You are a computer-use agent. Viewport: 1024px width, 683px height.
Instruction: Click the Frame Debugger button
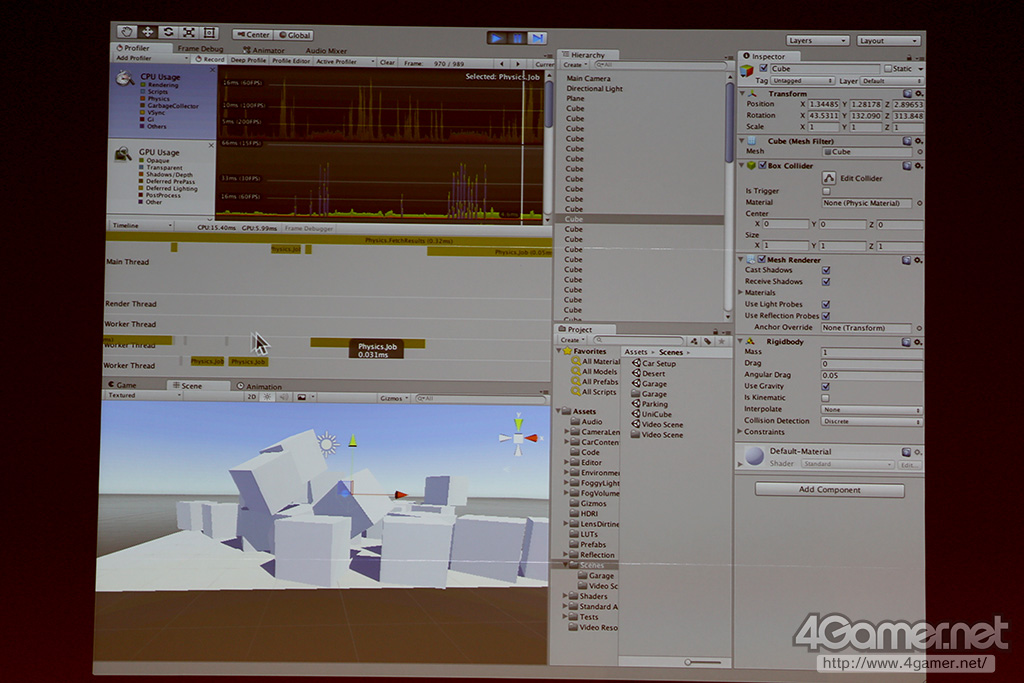(x=309, y=229)
